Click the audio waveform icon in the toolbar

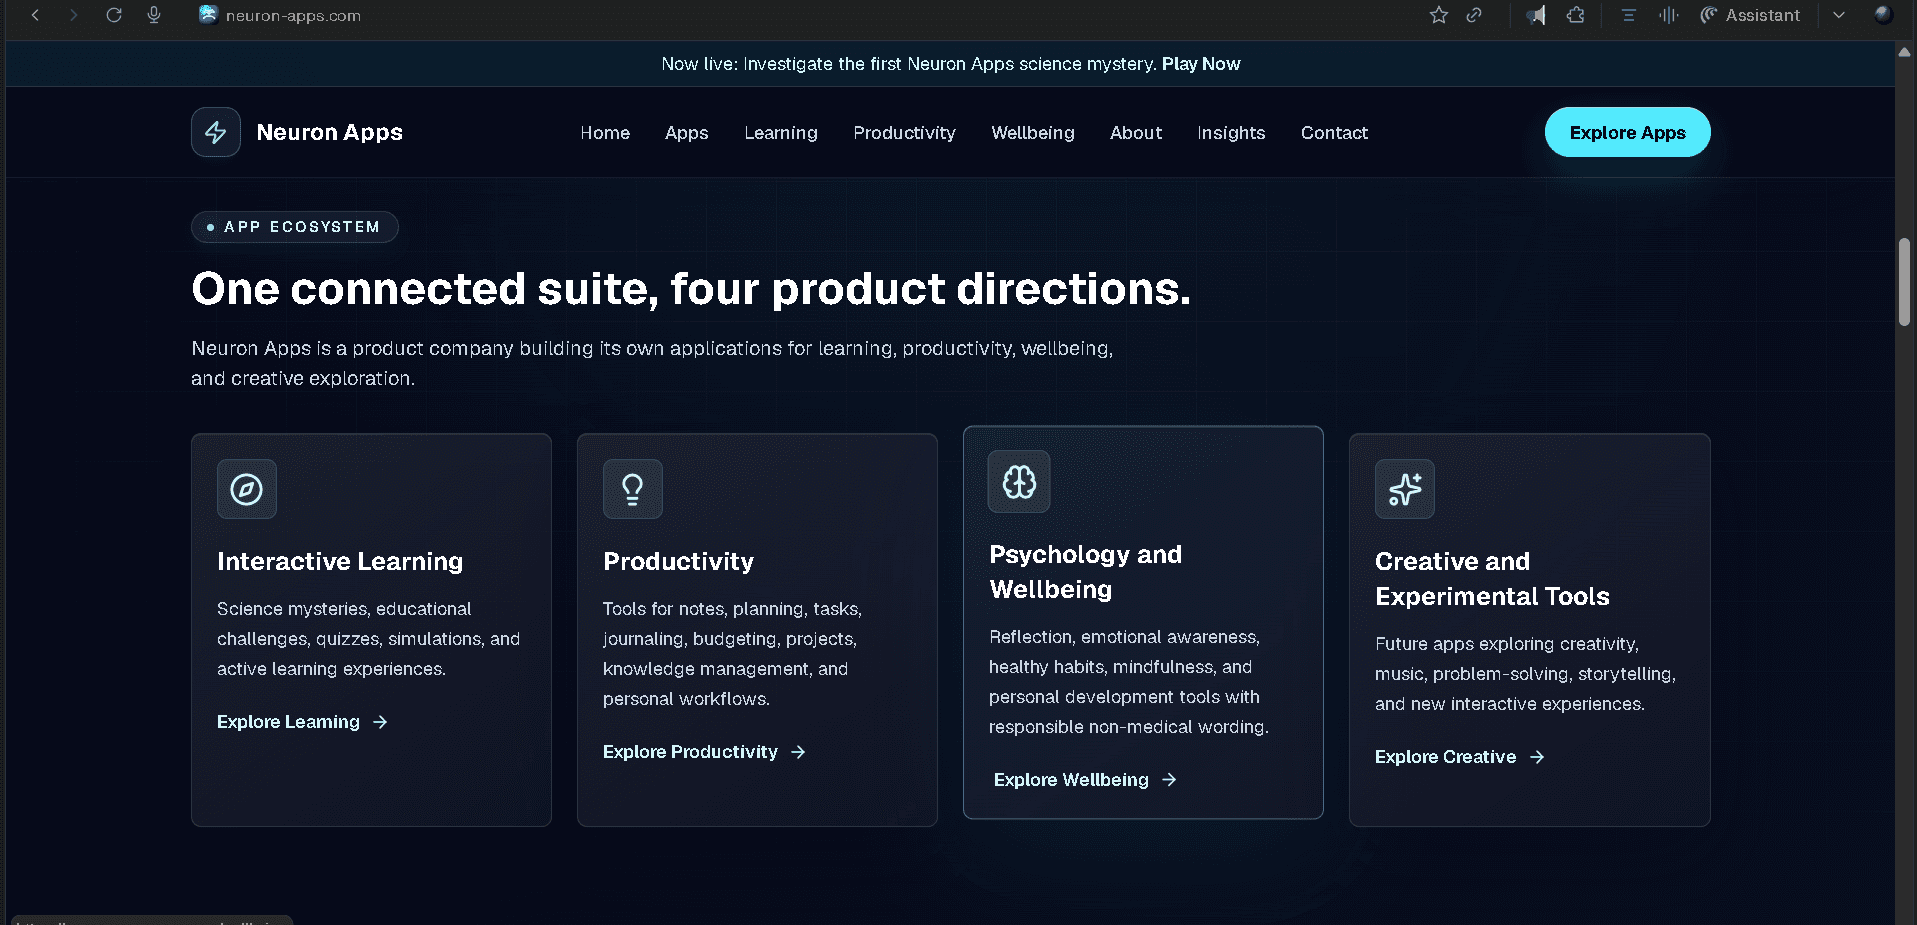[x=1668, y=15]
